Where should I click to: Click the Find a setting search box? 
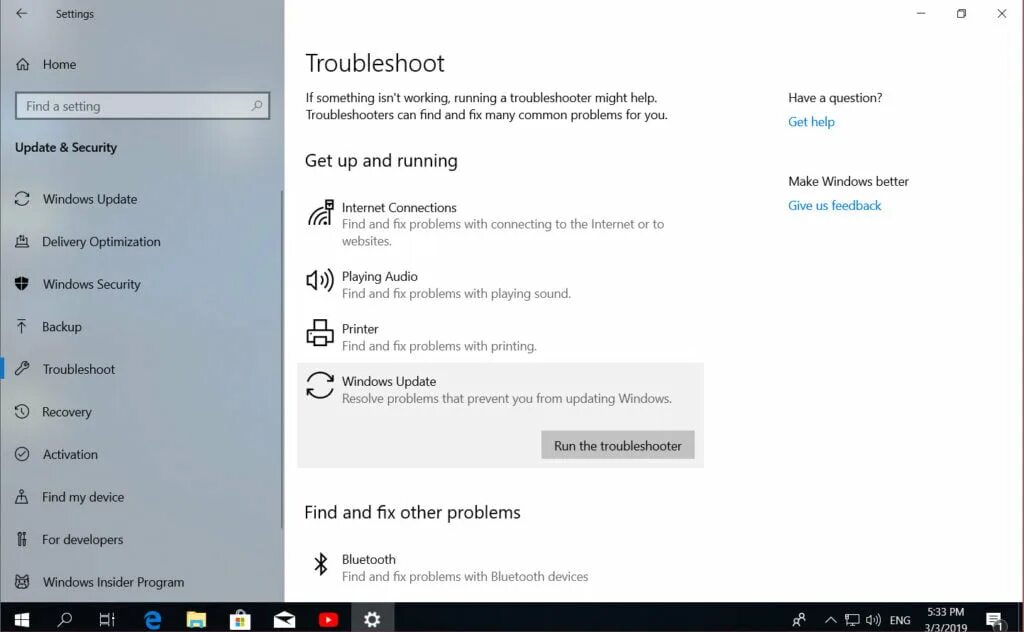coord(142,106)
